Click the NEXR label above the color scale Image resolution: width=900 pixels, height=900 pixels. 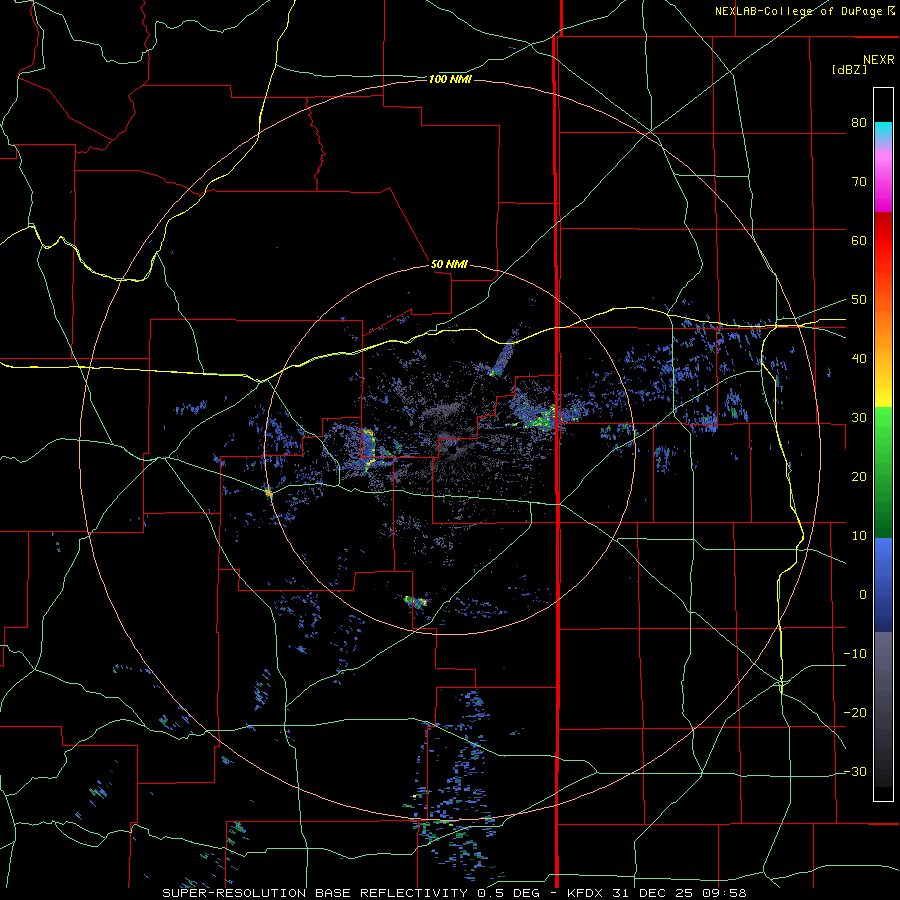point(879,60)
